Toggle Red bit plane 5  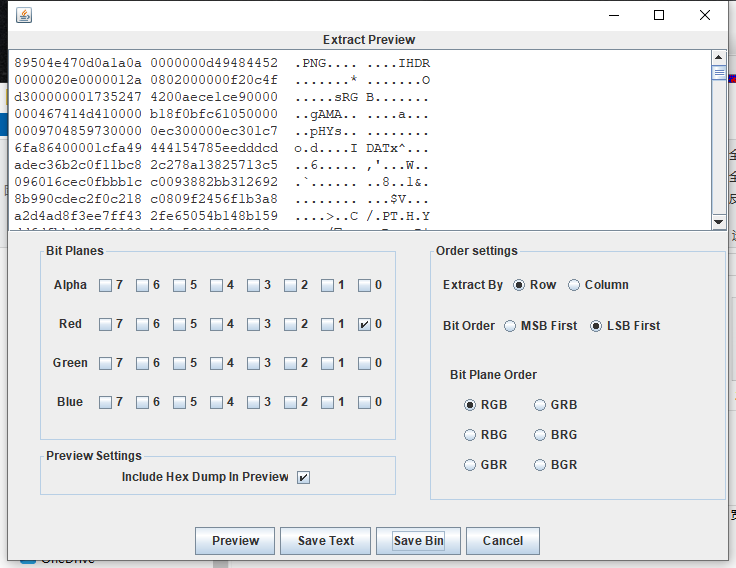pyautogui.click(x=179, y=324)
